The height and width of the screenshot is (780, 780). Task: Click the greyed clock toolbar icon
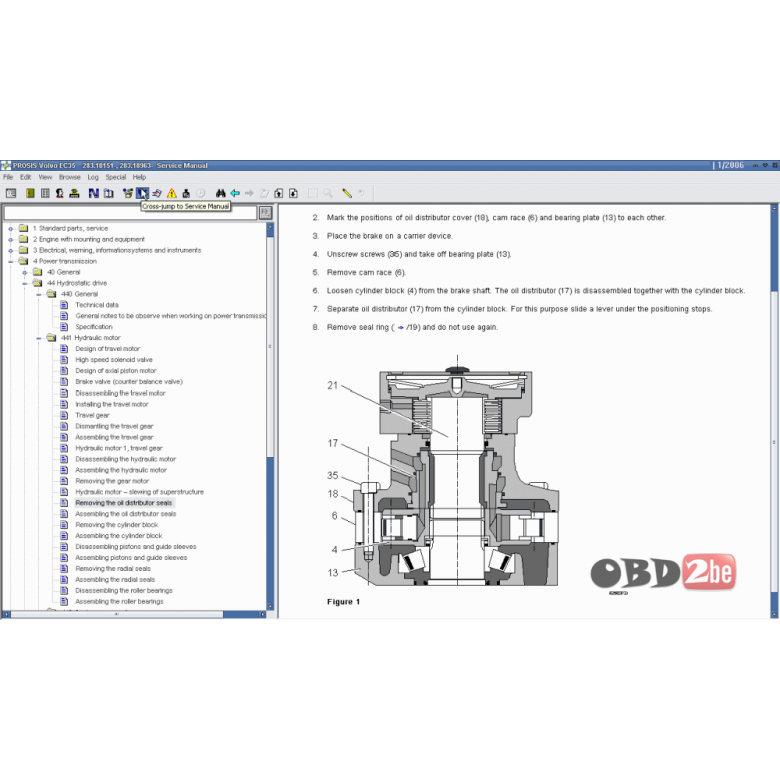[x=200, y=193]
